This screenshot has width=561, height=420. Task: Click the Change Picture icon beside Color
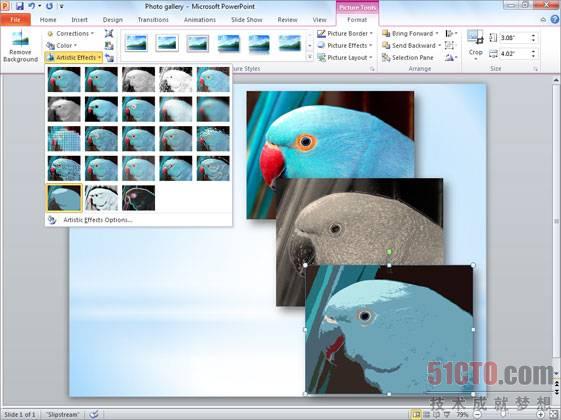[x=109, y=45]
